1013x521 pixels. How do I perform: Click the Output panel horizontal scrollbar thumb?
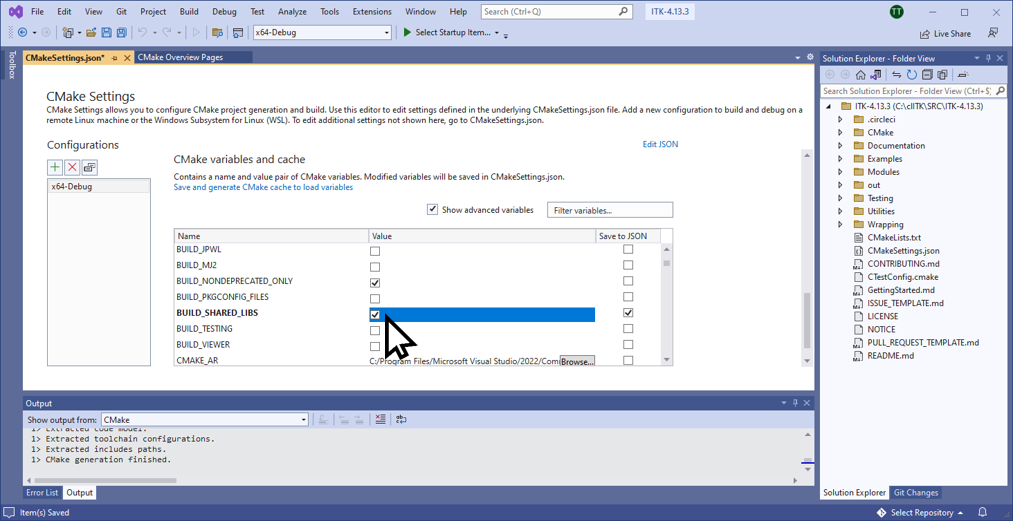click(x=105, y=480)
